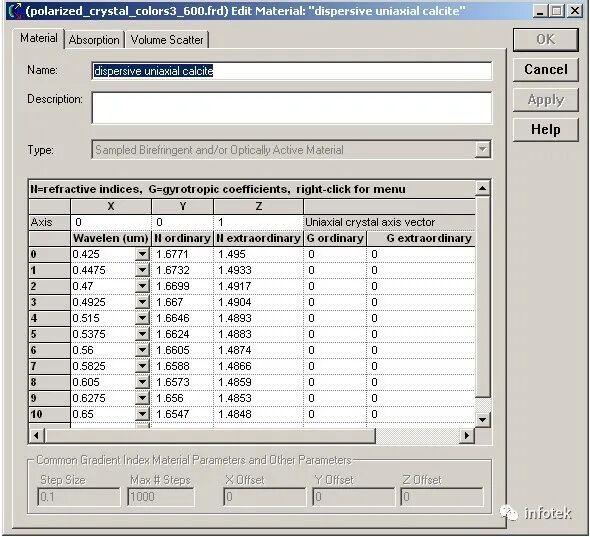Click the Help button
Viewport: 590px width, 537px height.
point(546,130)
